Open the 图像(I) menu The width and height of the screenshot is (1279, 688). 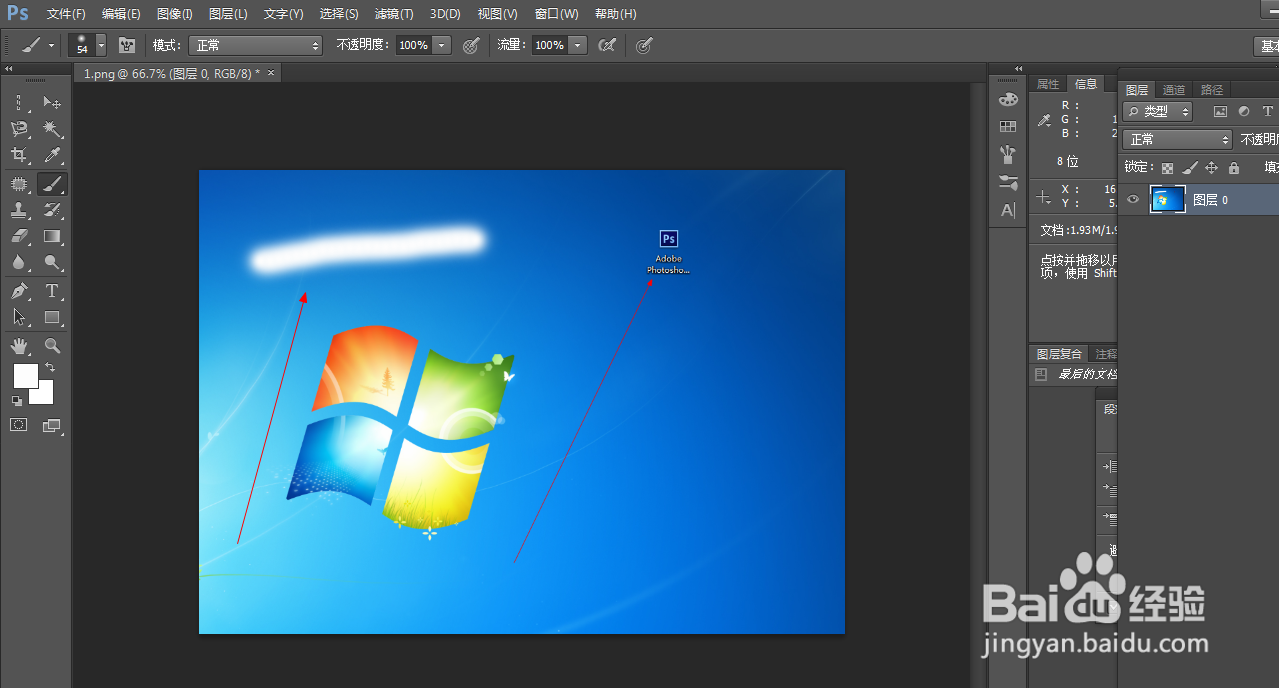175,14
